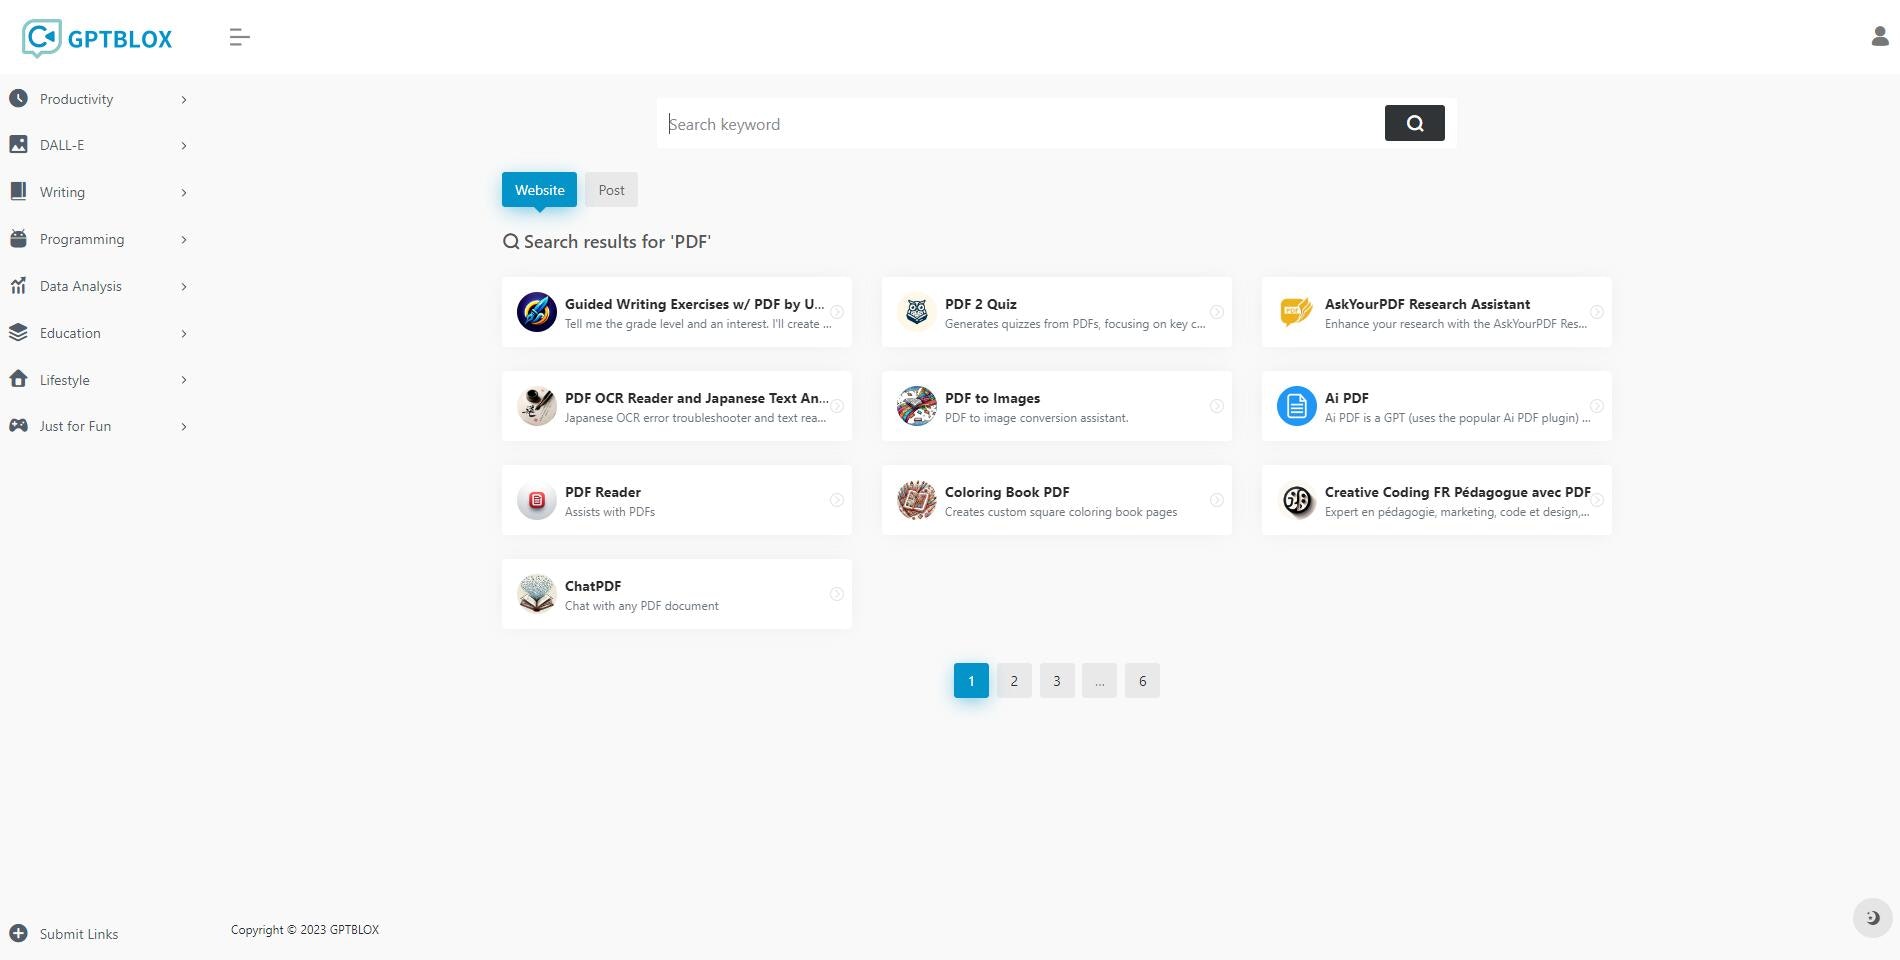The image size is (1900, 960).
Task: Click 'PDF to image conversion assistant.' text
Action: [1036, 418]
